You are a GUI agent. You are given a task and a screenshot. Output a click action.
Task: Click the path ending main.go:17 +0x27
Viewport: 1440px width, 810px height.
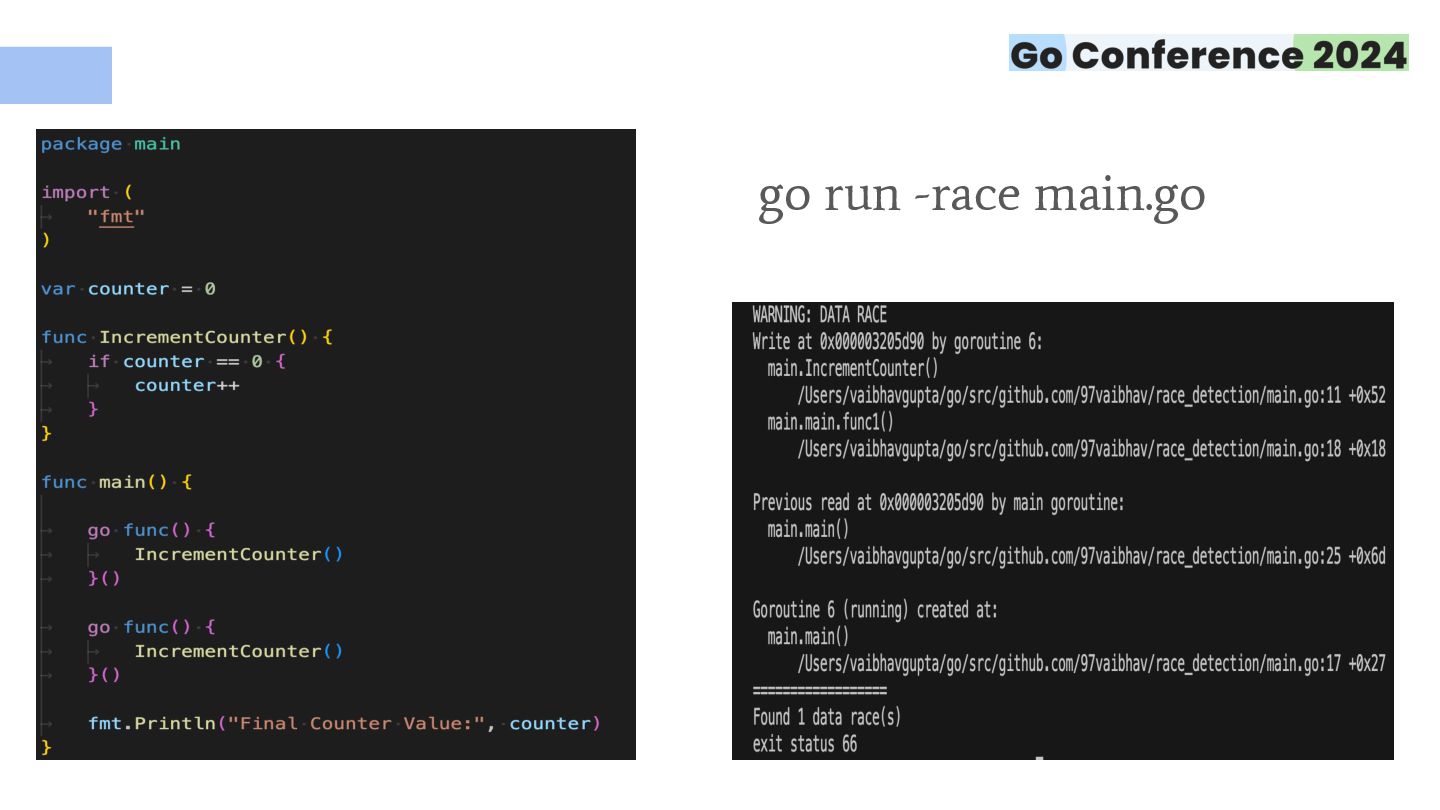1091,663
